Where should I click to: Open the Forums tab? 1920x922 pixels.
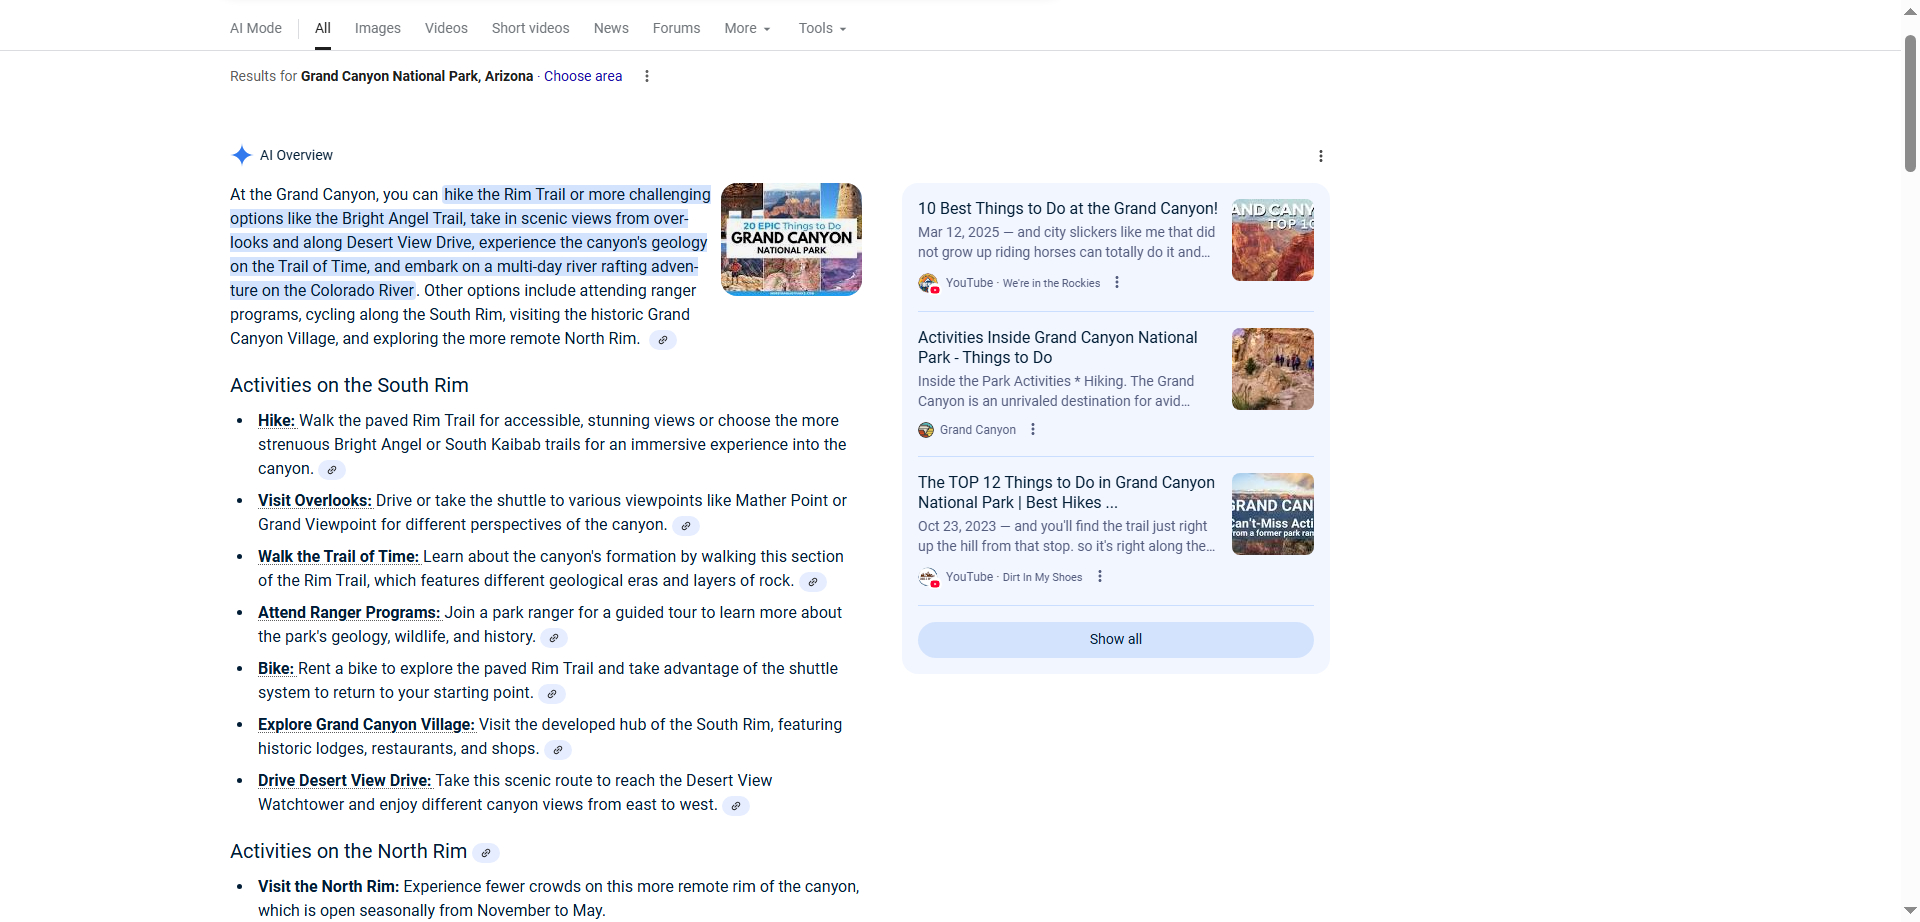(x=676, y=28)
